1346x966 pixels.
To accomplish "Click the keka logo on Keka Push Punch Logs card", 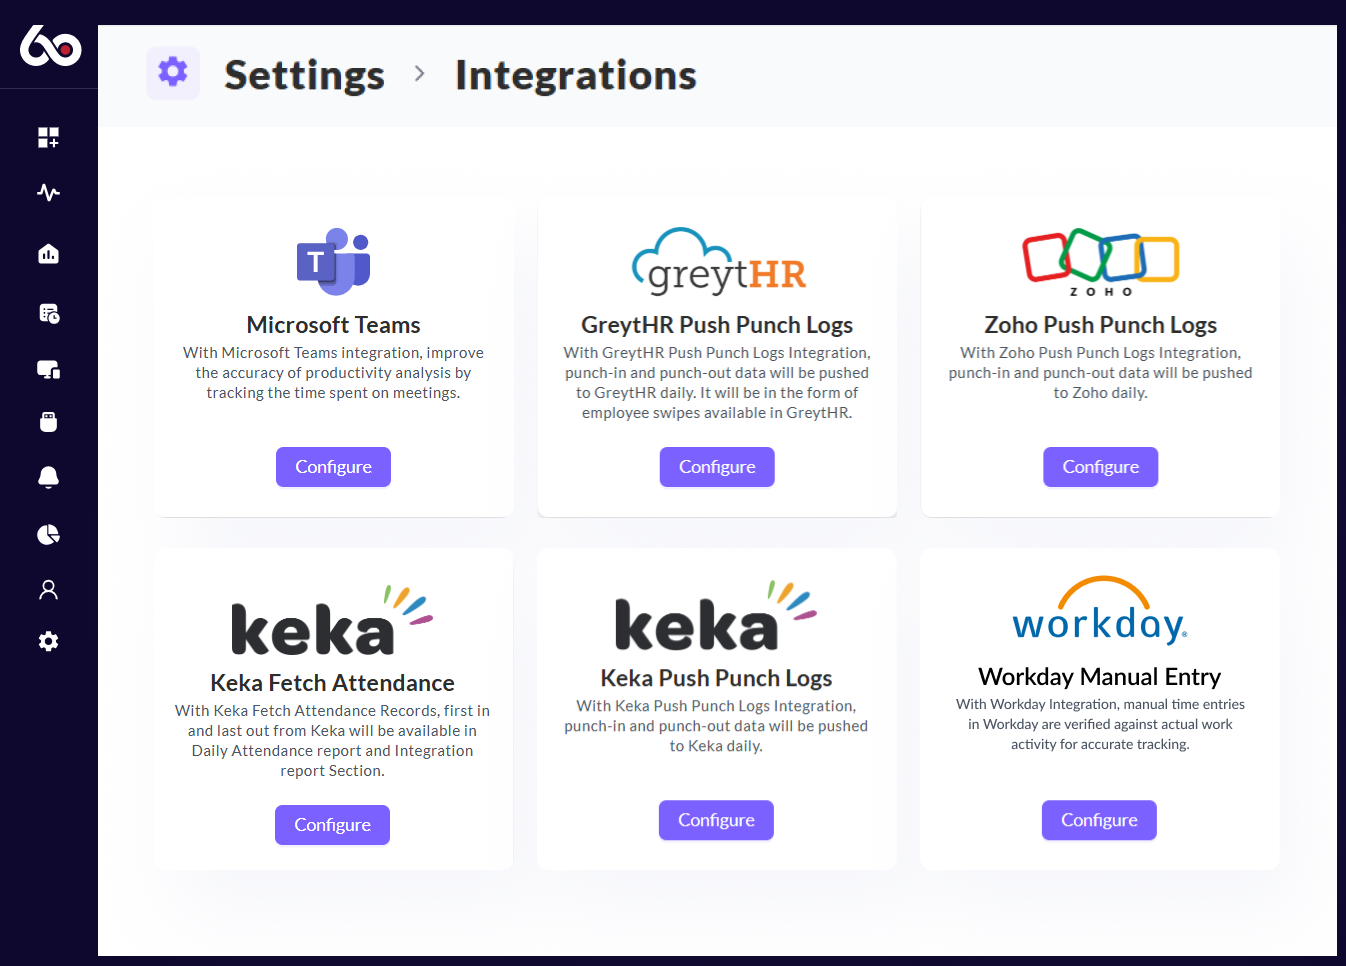I will pos(716,615).
